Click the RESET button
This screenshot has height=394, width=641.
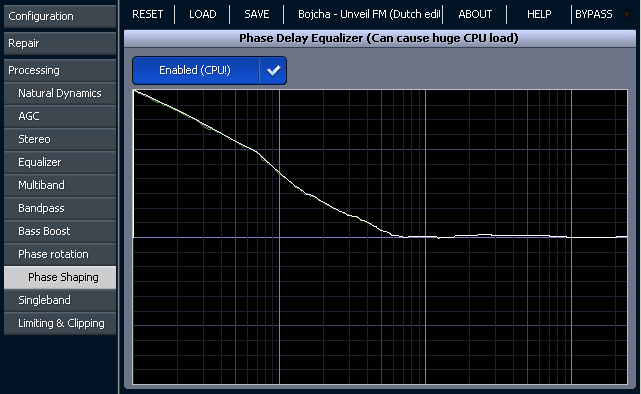(148, 14)
